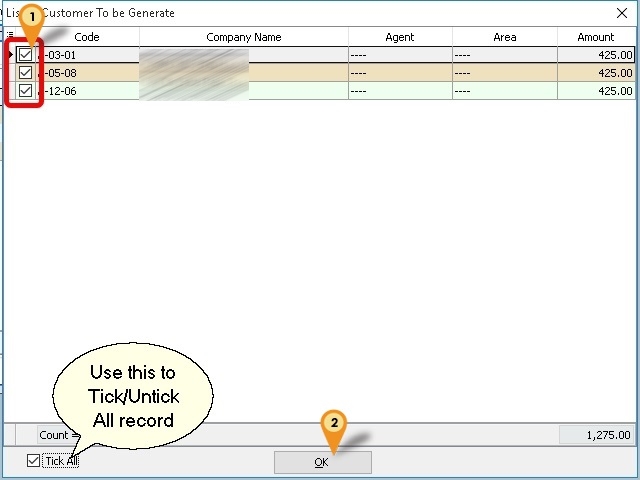
Task: Untick the checkbox for row -03-01
Action: coord(25,55)
